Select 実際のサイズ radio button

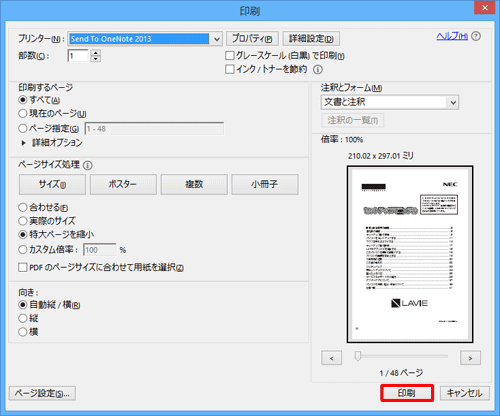coord(23,221)
